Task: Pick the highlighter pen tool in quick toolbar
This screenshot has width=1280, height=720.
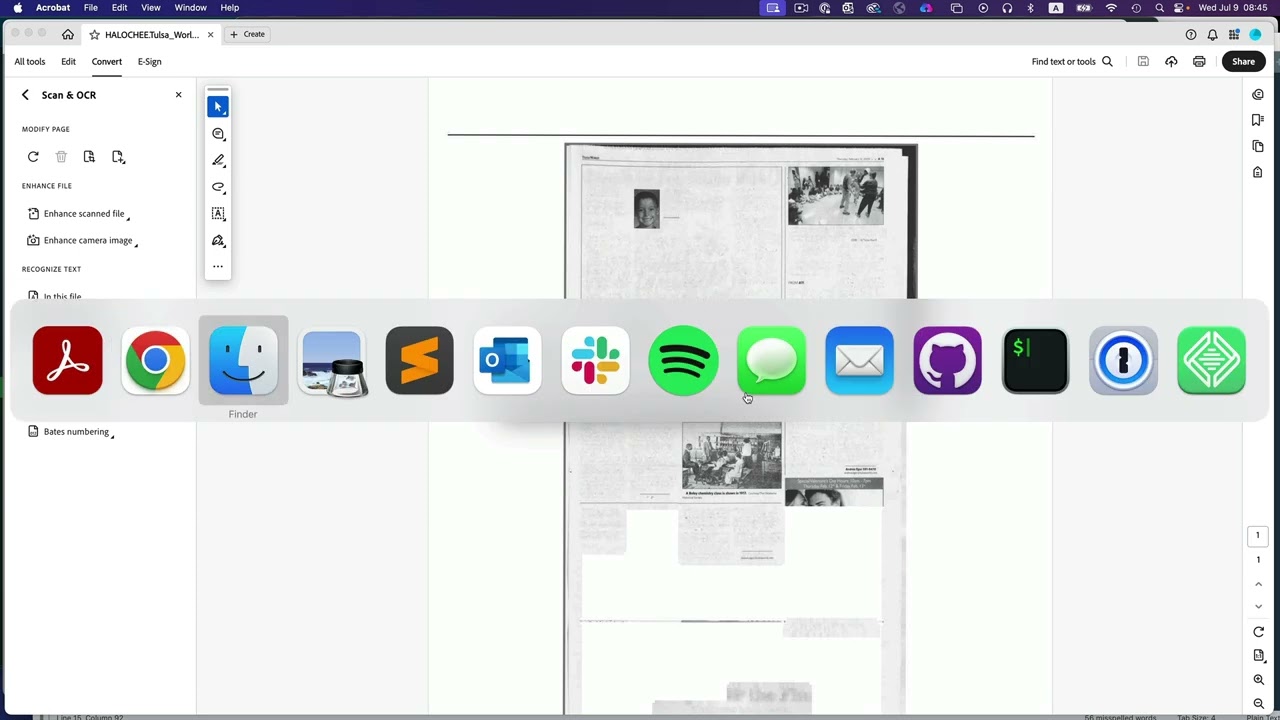Action: (218, 160)
